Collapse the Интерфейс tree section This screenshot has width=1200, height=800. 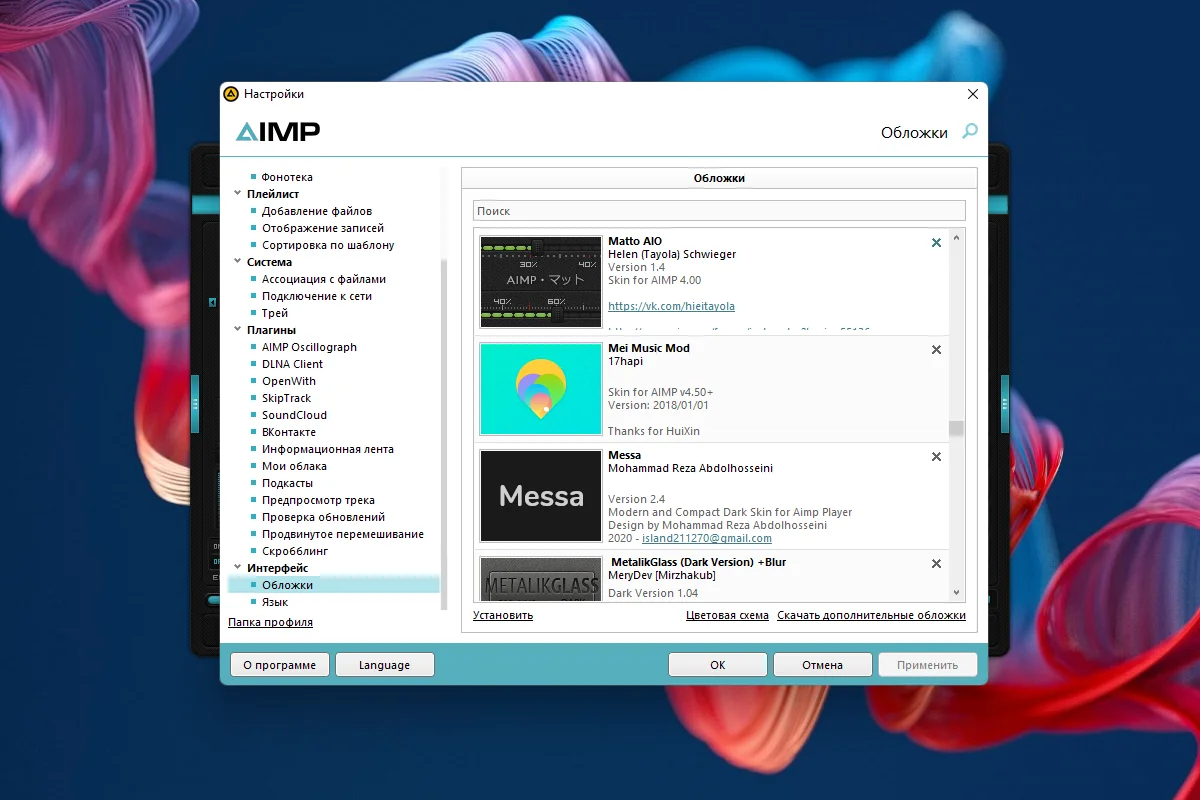click(x=237, y=568)
